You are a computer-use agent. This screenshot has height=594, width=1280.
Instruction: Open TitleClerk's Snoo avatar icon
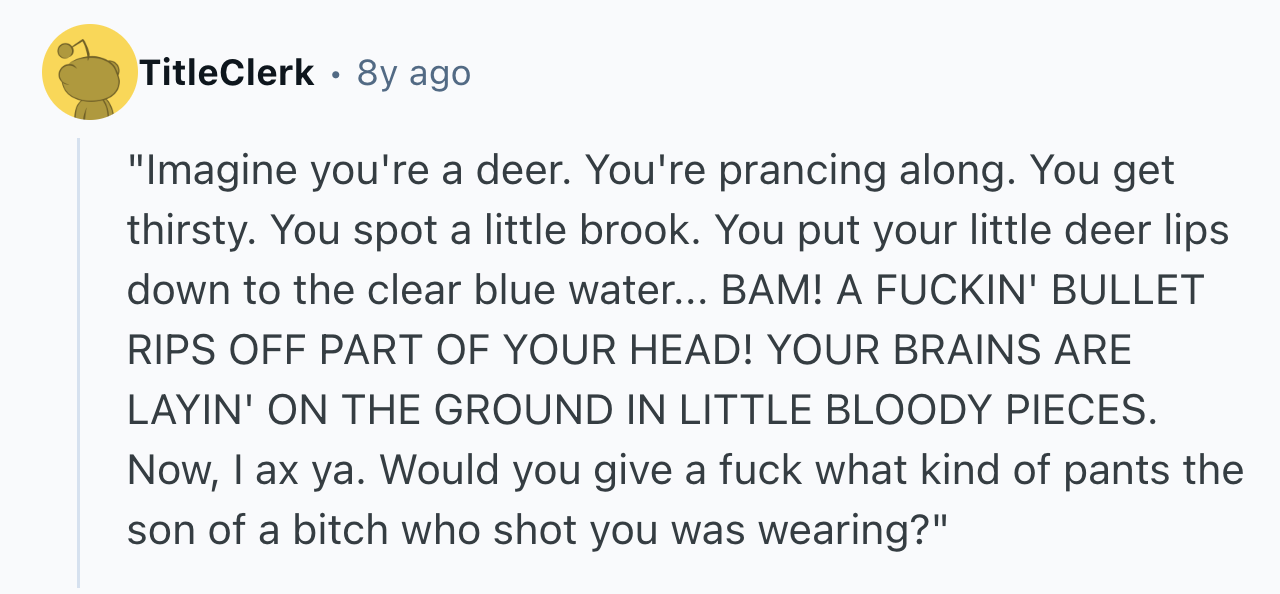pyautogui.click(x=90, y=72)
